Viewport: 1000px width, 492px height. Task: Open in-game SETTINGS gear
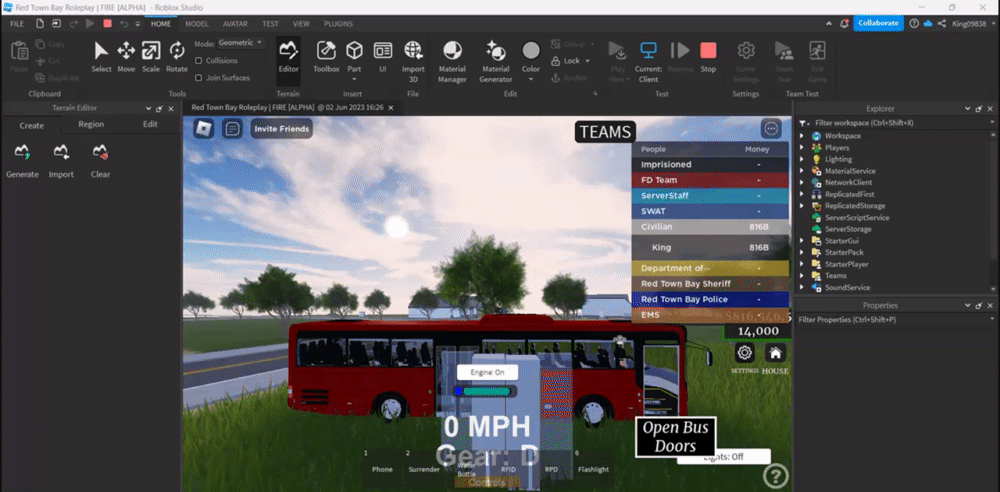pyautogui.click(x=744, y=353)
